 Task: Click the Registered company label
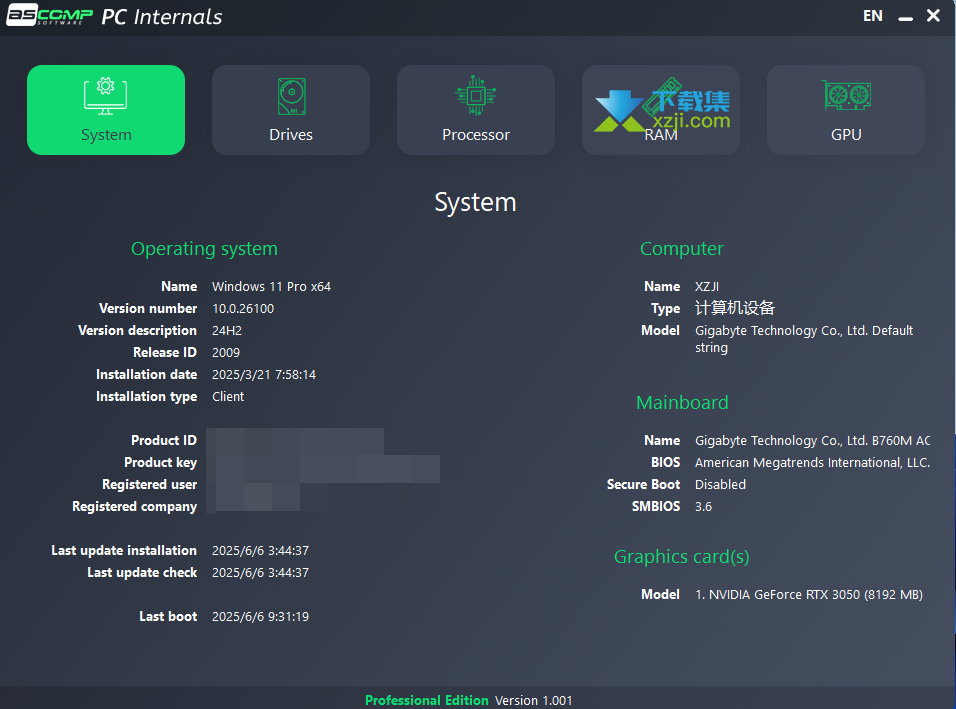(x=134, y=507)
